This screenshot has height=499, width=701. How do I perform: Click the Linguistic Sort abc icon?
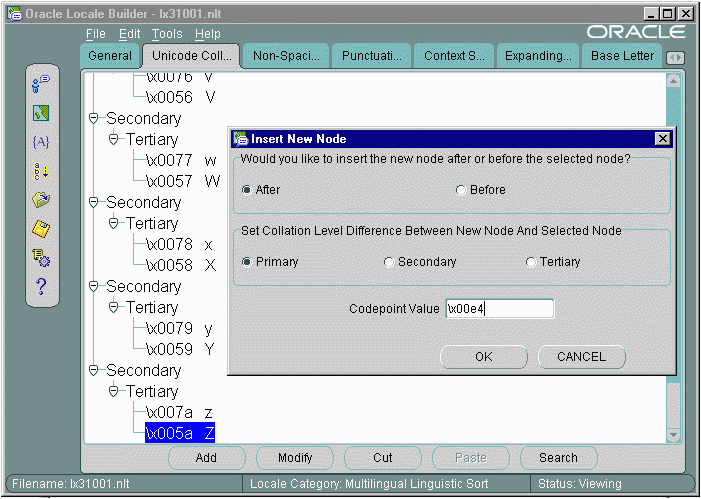coord(41,171)
